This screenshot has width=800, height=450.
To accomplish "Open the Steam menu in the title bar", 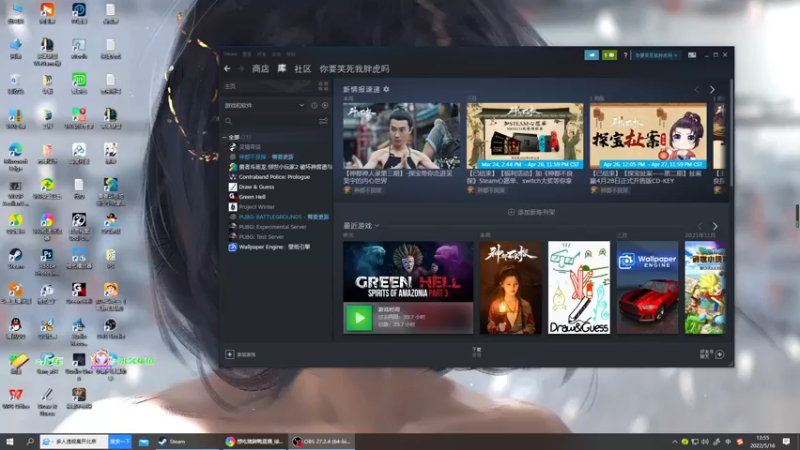I will pos(230,54).
